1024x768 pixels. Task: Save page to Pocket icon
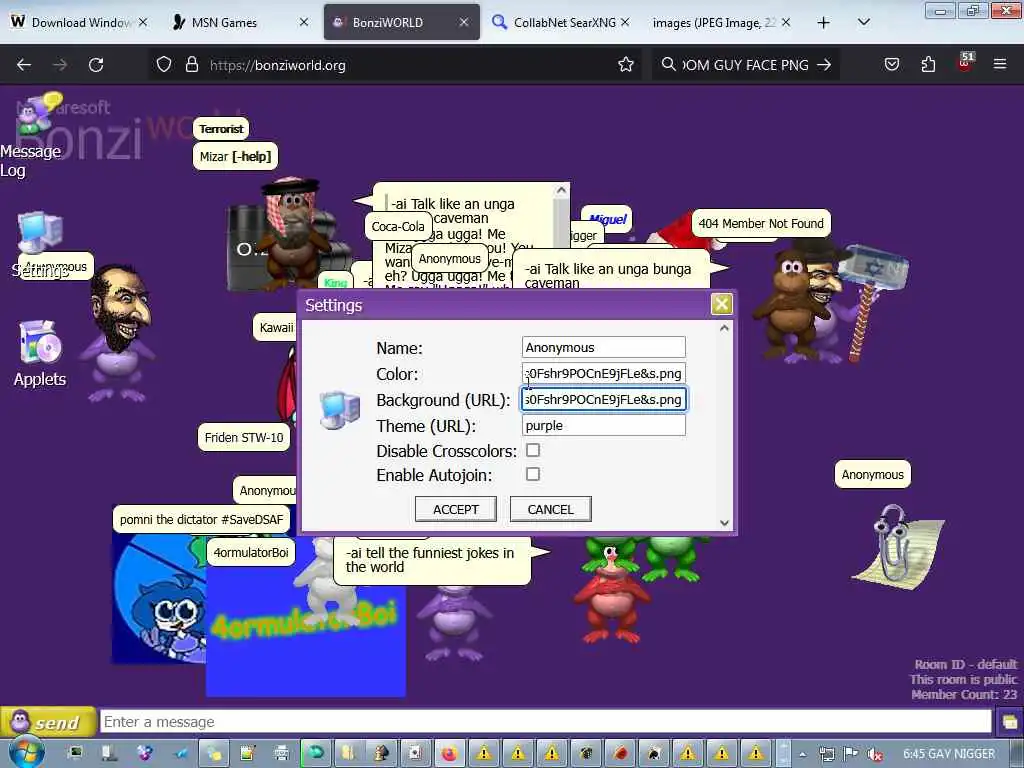pyautogui.click(x=891, y=65)
